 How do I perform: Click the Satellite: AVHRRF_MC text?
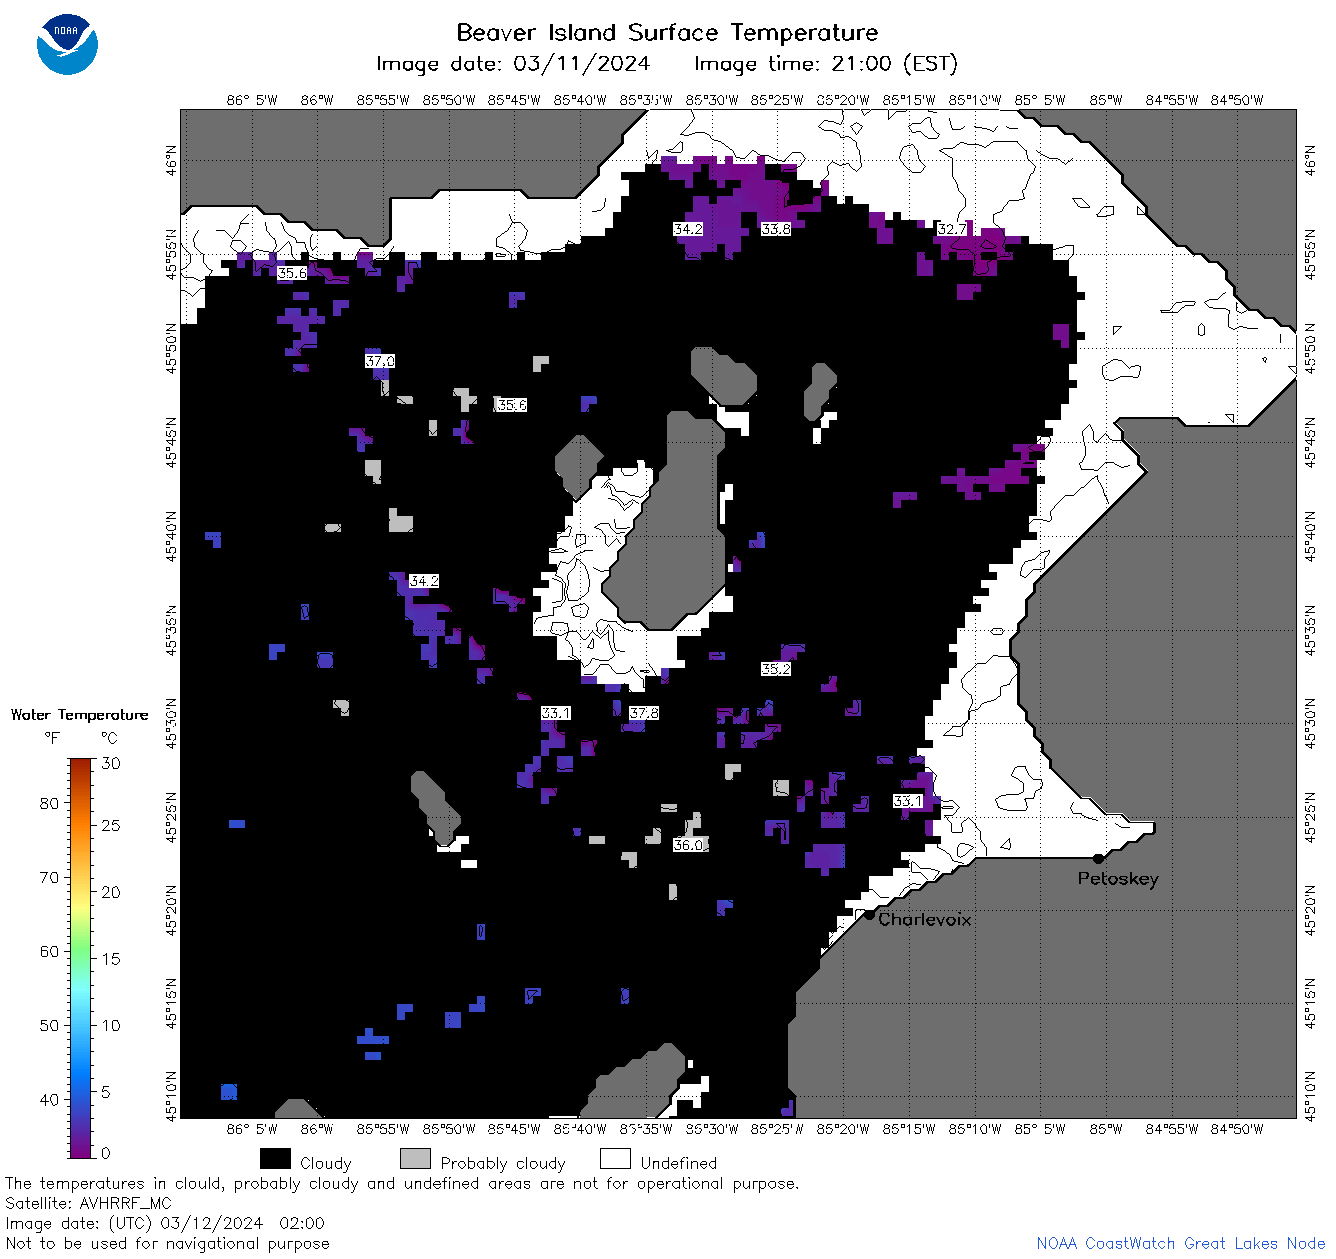(x=88, y=1203)
